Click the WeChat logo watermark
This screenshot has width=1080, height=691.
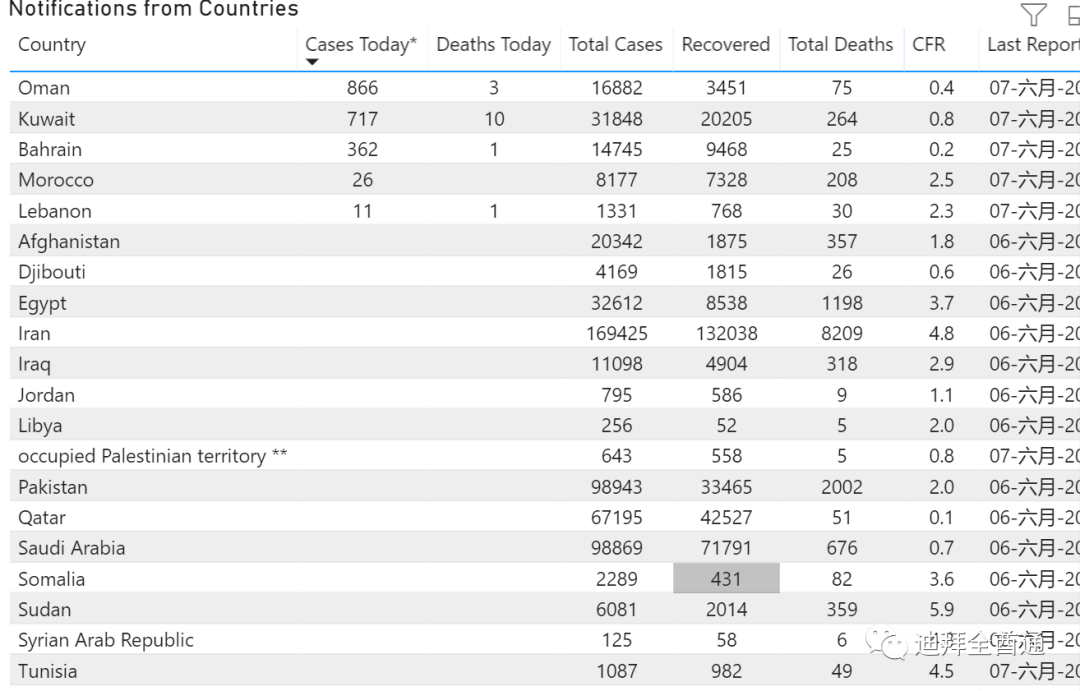click(884, 642)
